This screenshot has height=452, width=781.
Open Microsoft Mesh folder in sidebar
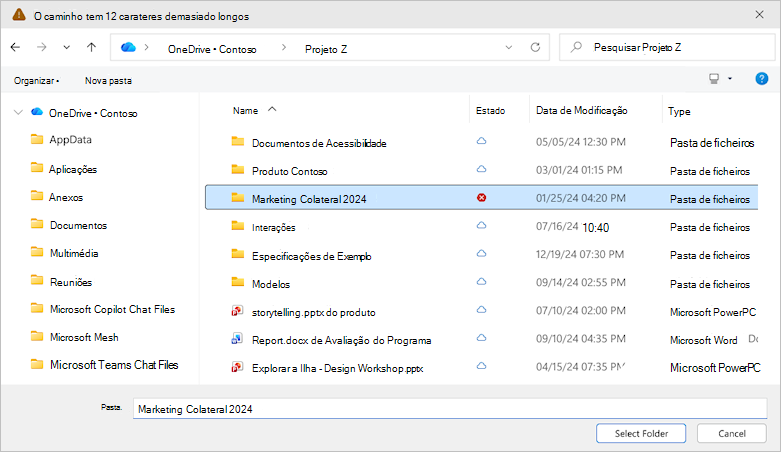coord(84,337)
